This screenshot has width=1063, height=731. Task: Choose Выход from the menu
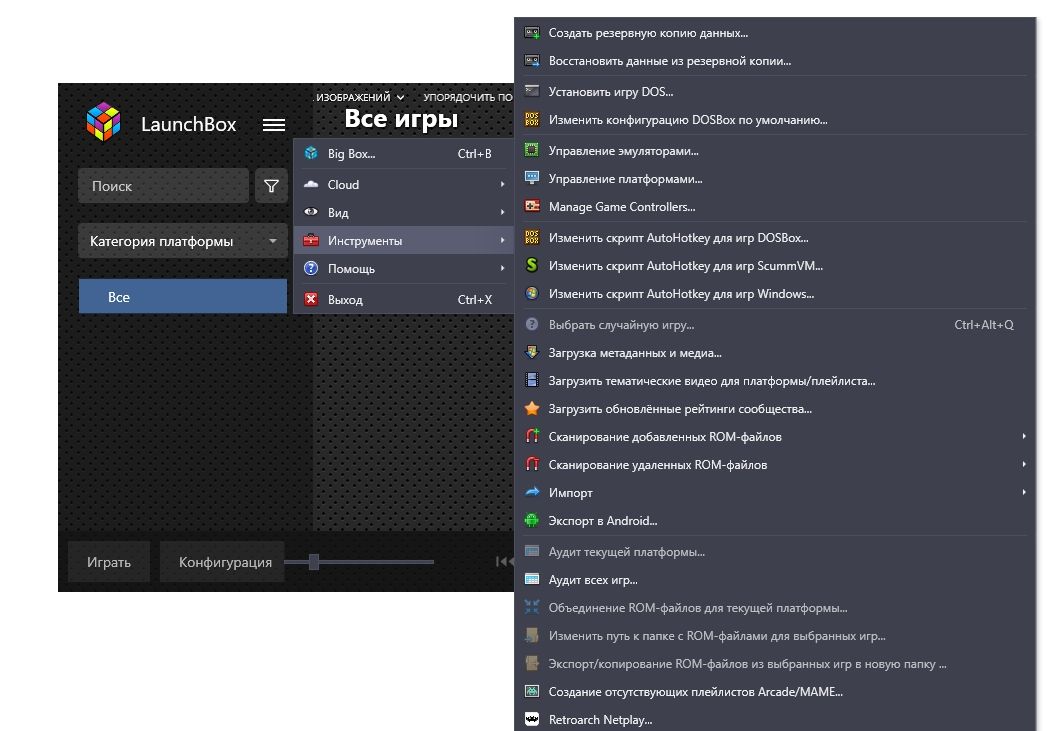404,299
